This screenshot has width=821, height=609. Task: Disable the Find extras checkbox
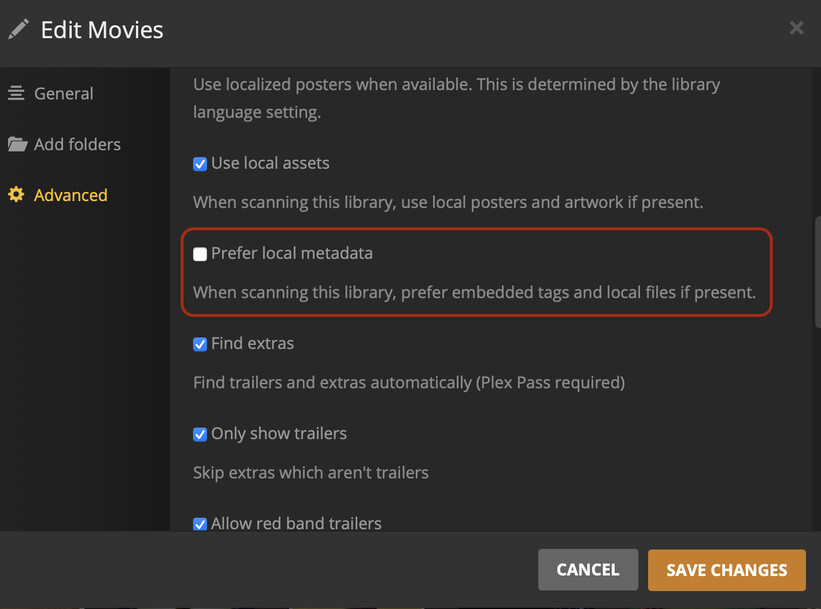point(200,344)
